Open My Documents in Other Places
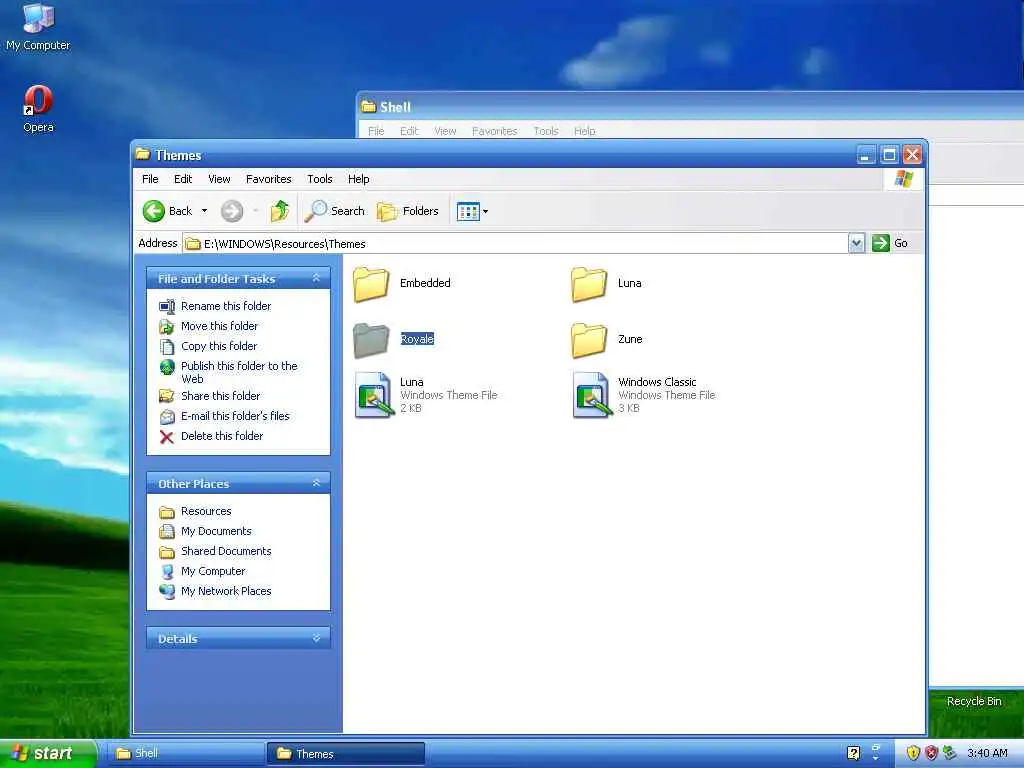Viewport: 1024px width, 768px height. [x=216, y=531]
